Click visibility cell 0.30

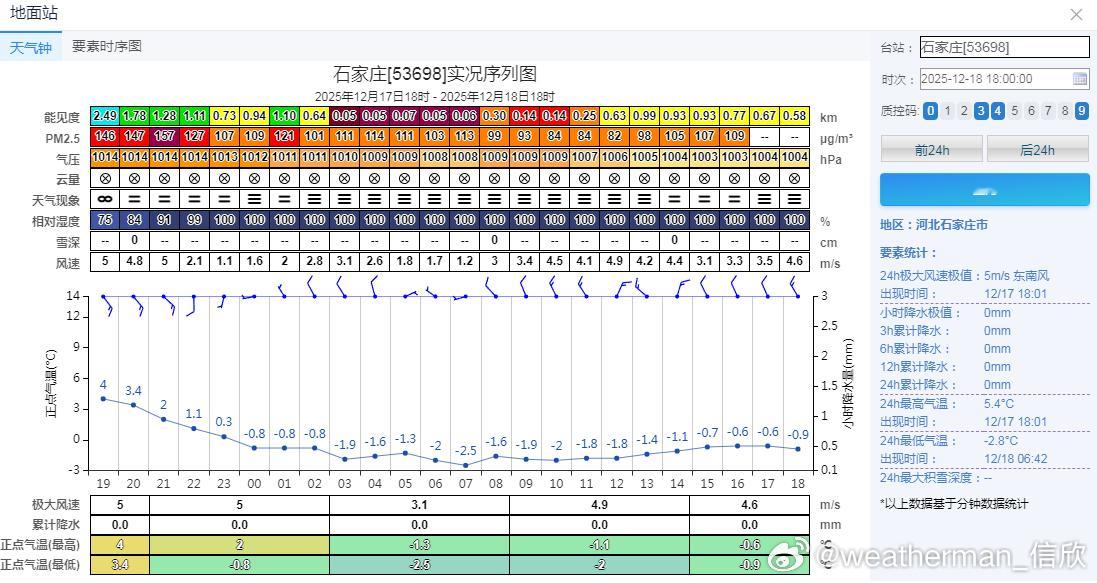(495, 115)
